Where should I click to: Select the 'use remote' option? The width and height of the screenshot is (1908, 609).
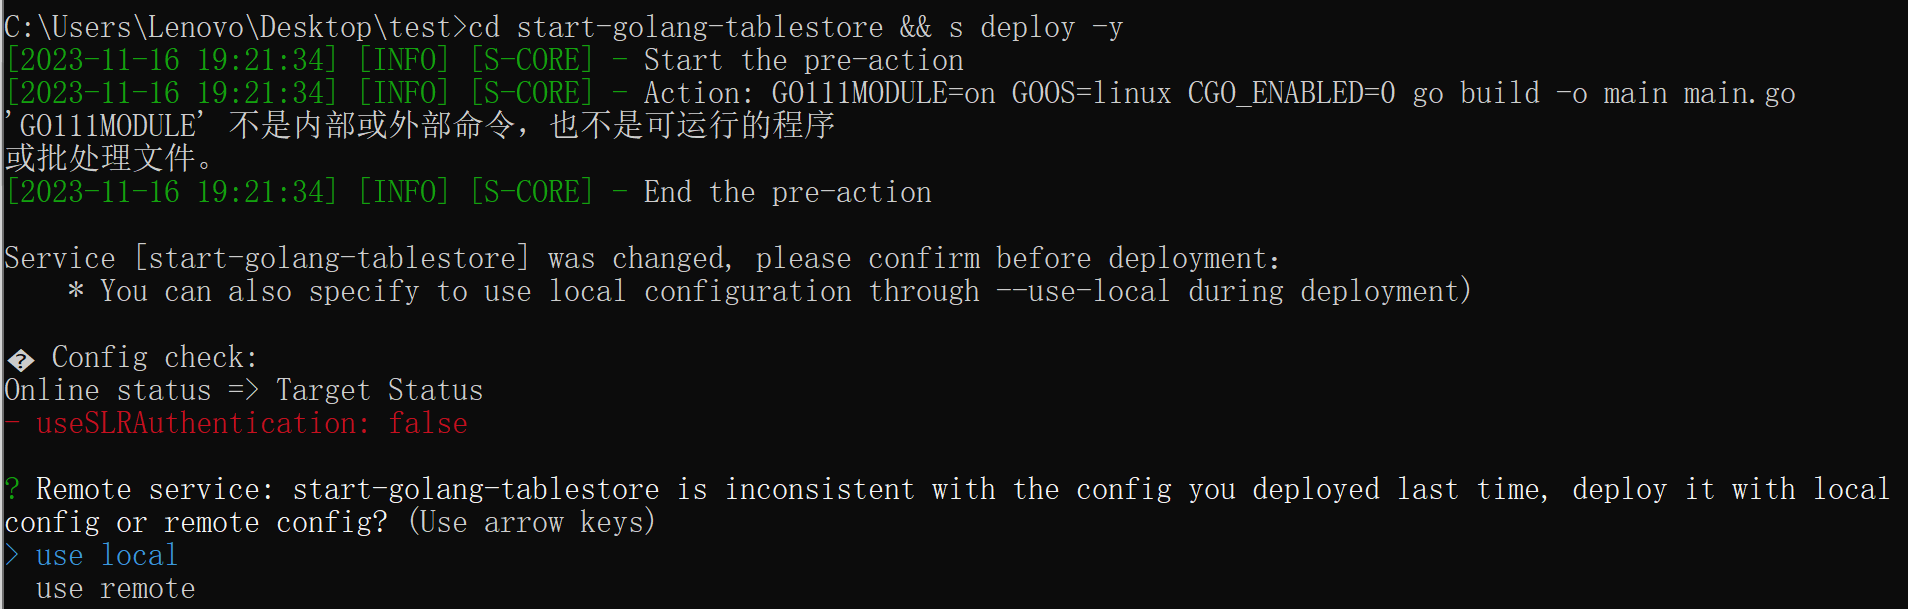[x=116, y=589]
